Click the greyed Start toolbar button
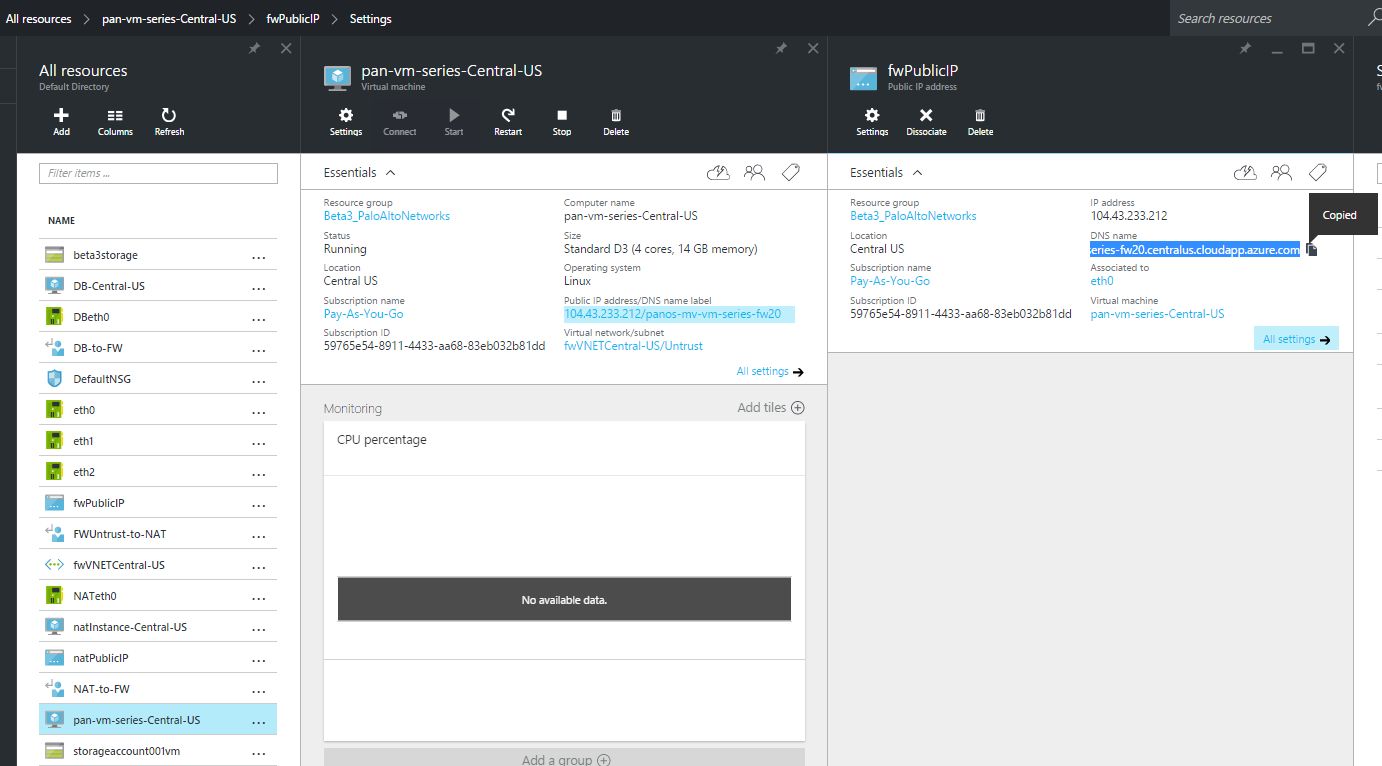1382x766 pixels. coord(454,122)
